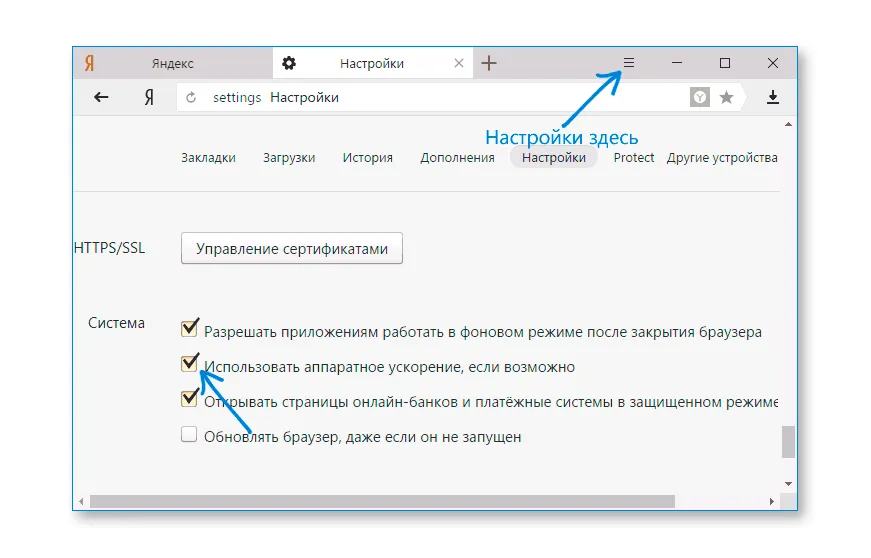Close the browser window

tap(773, 63)
